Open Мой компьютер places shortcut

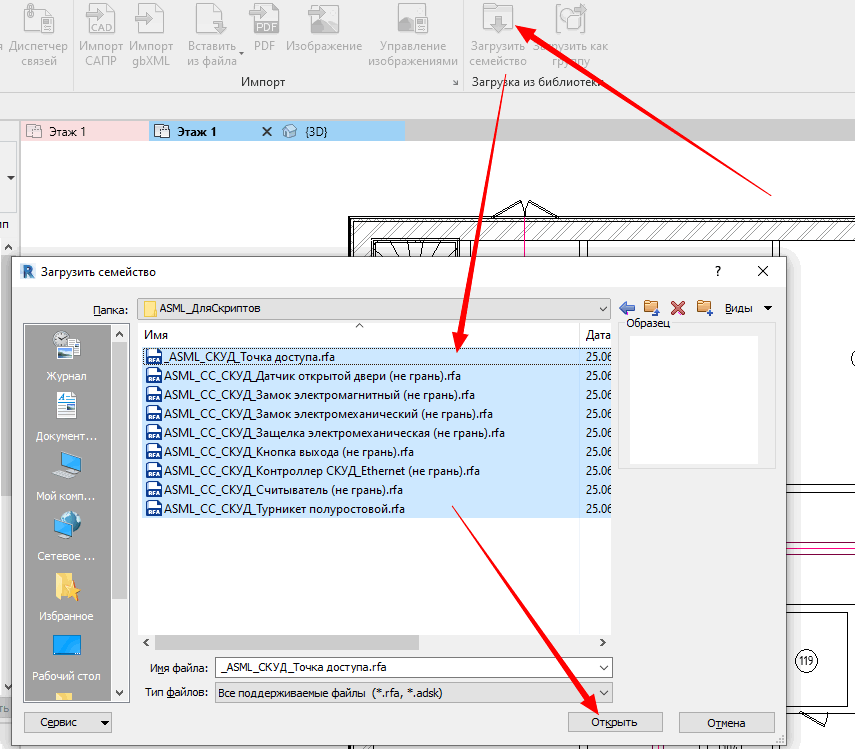point(66,476)
